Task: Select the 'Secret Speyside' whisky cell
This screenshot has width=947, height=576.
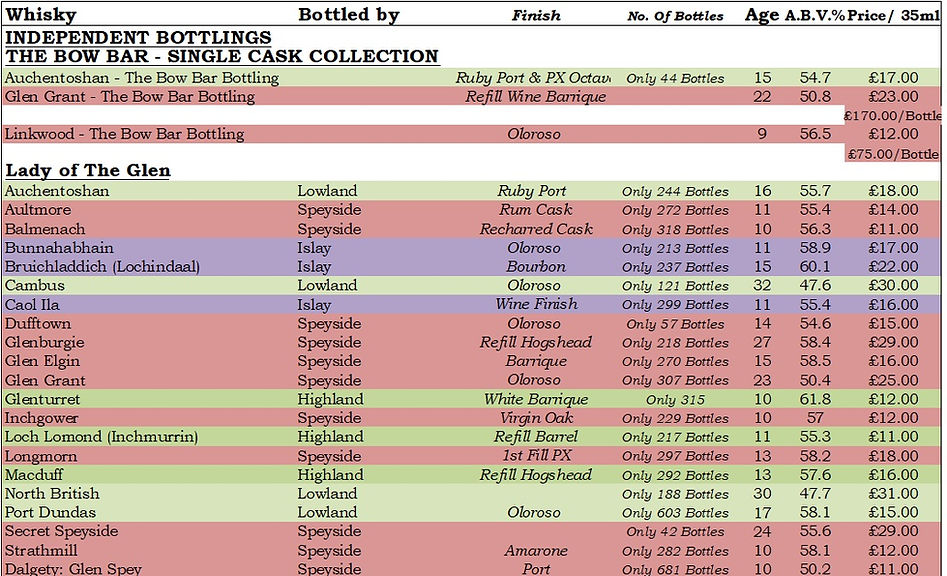Action: click(x=62, y=531)
